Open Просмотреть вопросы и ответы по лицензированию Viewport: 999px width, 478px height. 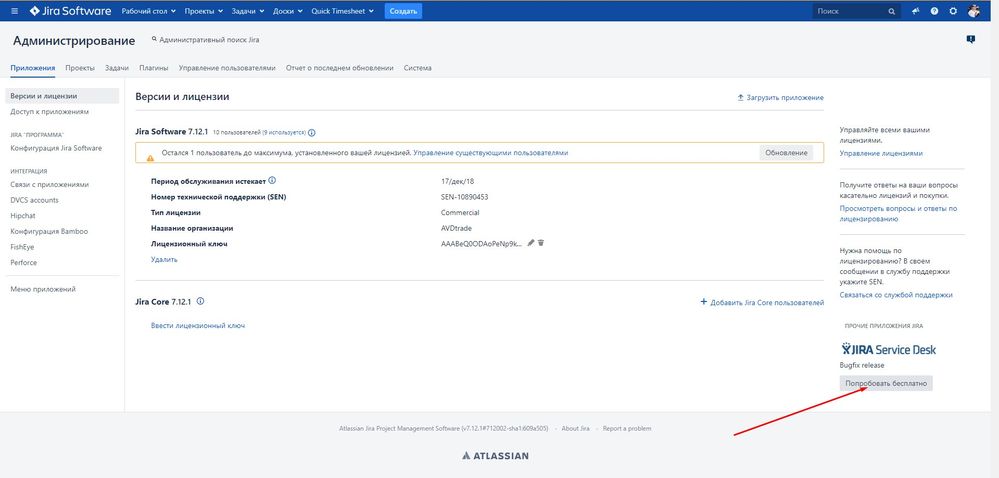click(898, 214)
